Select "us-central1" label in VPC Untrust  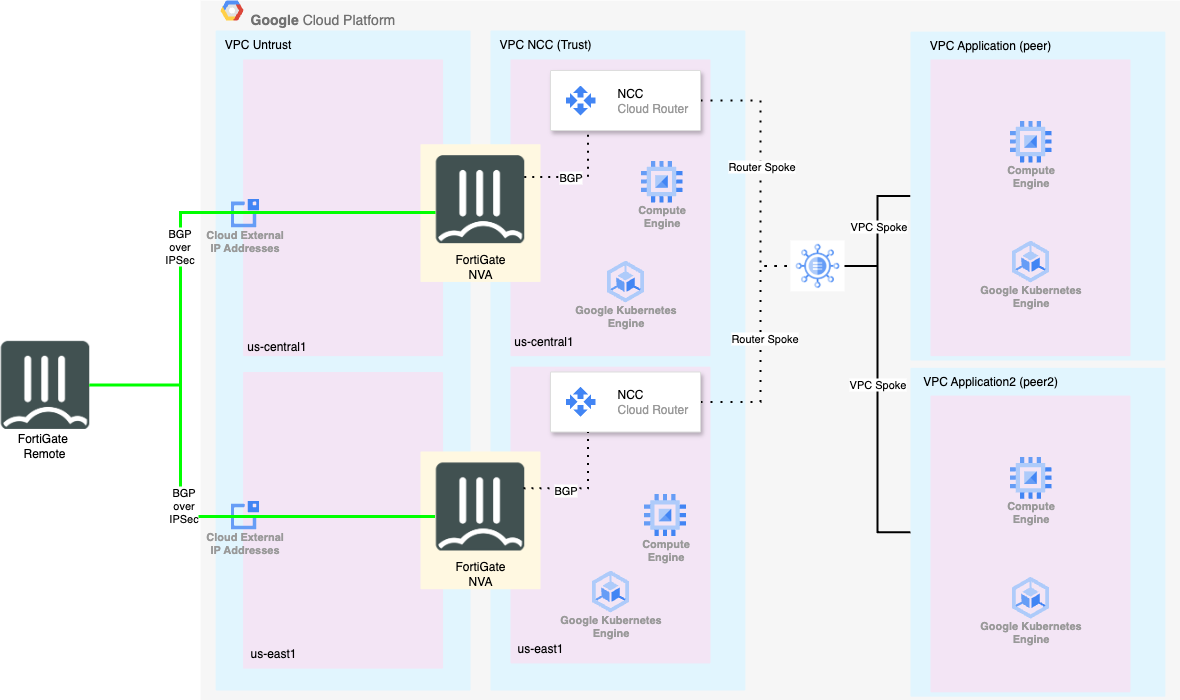point(276,347)
